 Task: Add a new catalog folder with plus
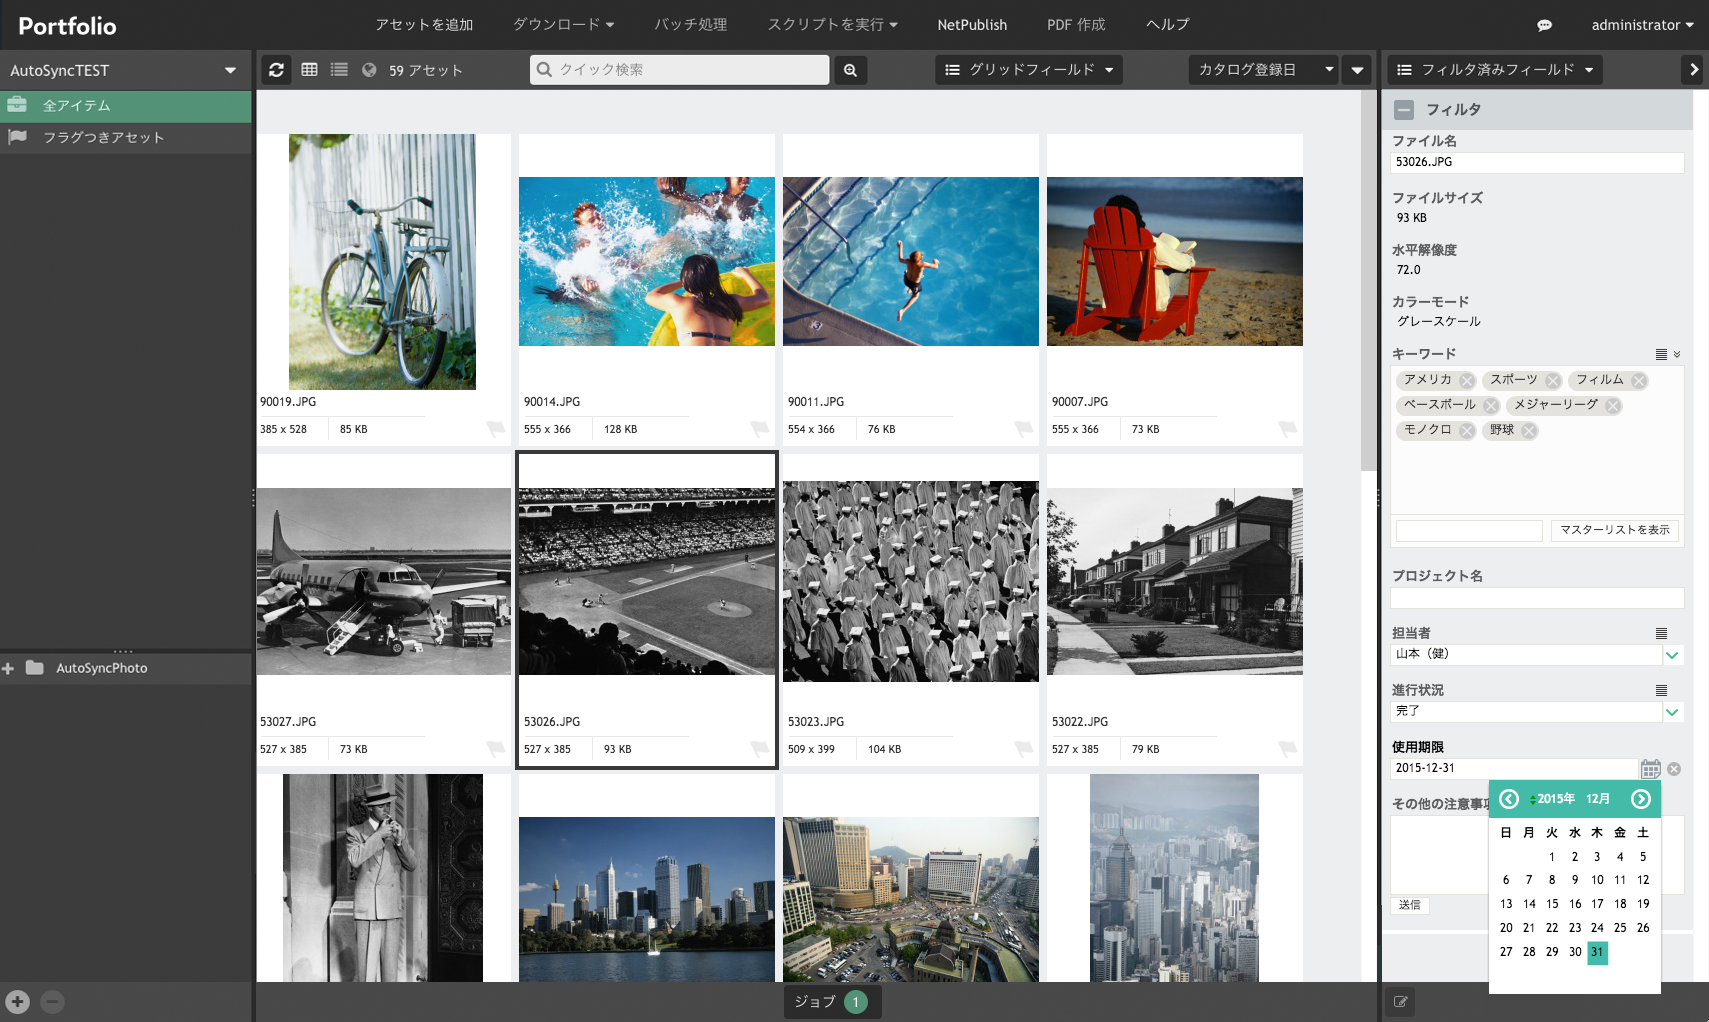(x=17, y=1001)
